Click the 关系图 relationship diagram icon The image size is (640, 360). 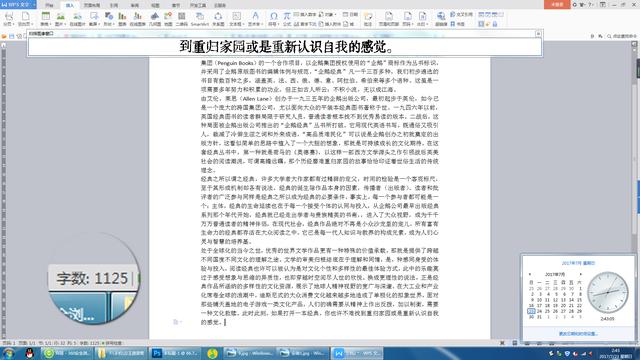tap(218, 16)
